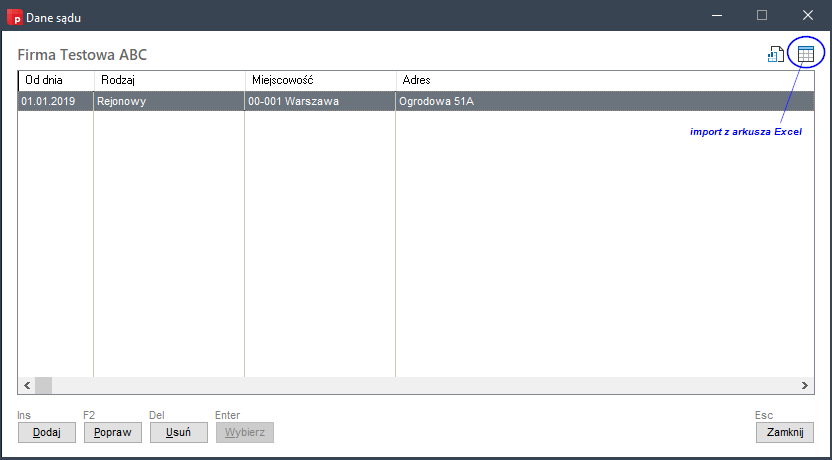The width and height of the screenshot is (832, 460).
Task: Click the Excel spreadsheet import icon
Action: (x=805, y=54)
